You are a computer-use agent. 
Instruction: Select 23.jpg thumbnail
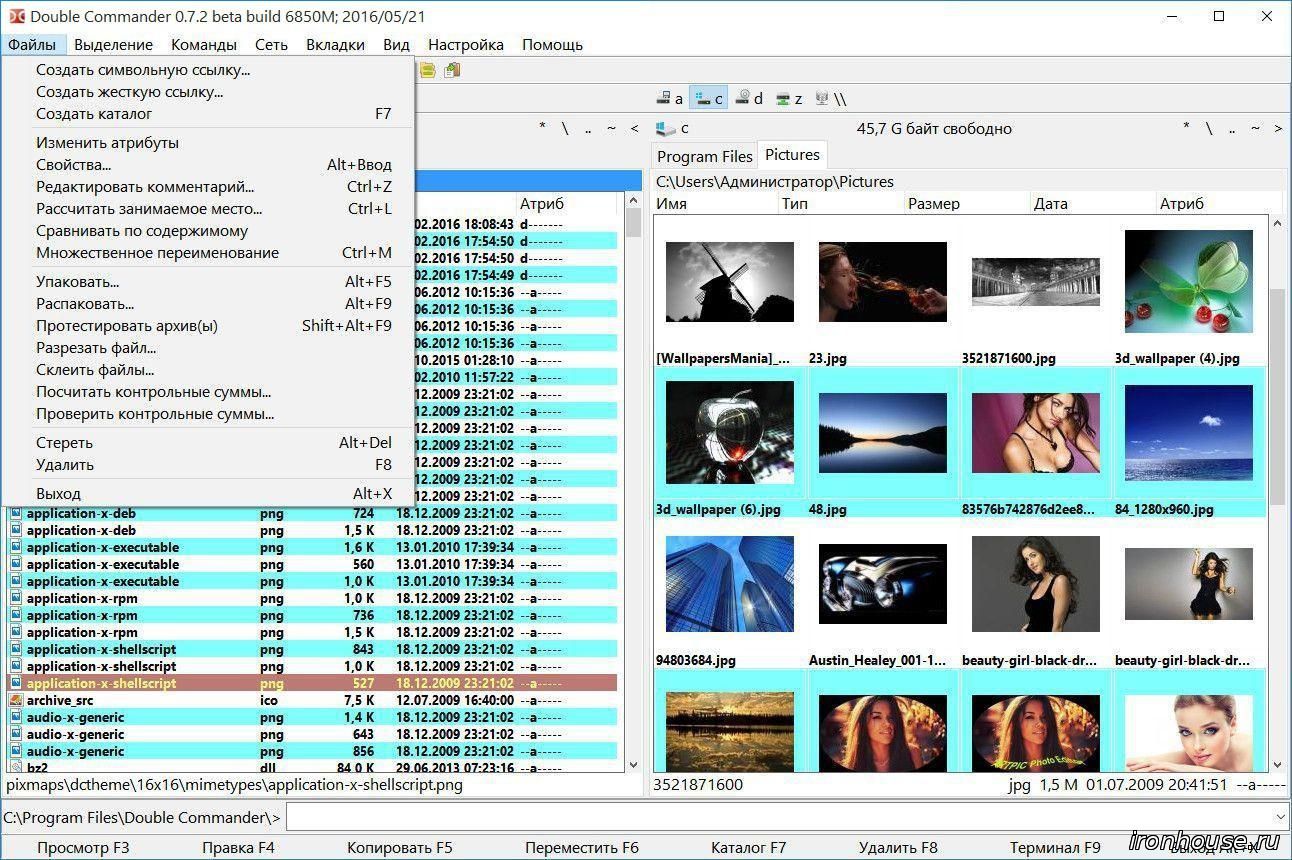(883, 282)
